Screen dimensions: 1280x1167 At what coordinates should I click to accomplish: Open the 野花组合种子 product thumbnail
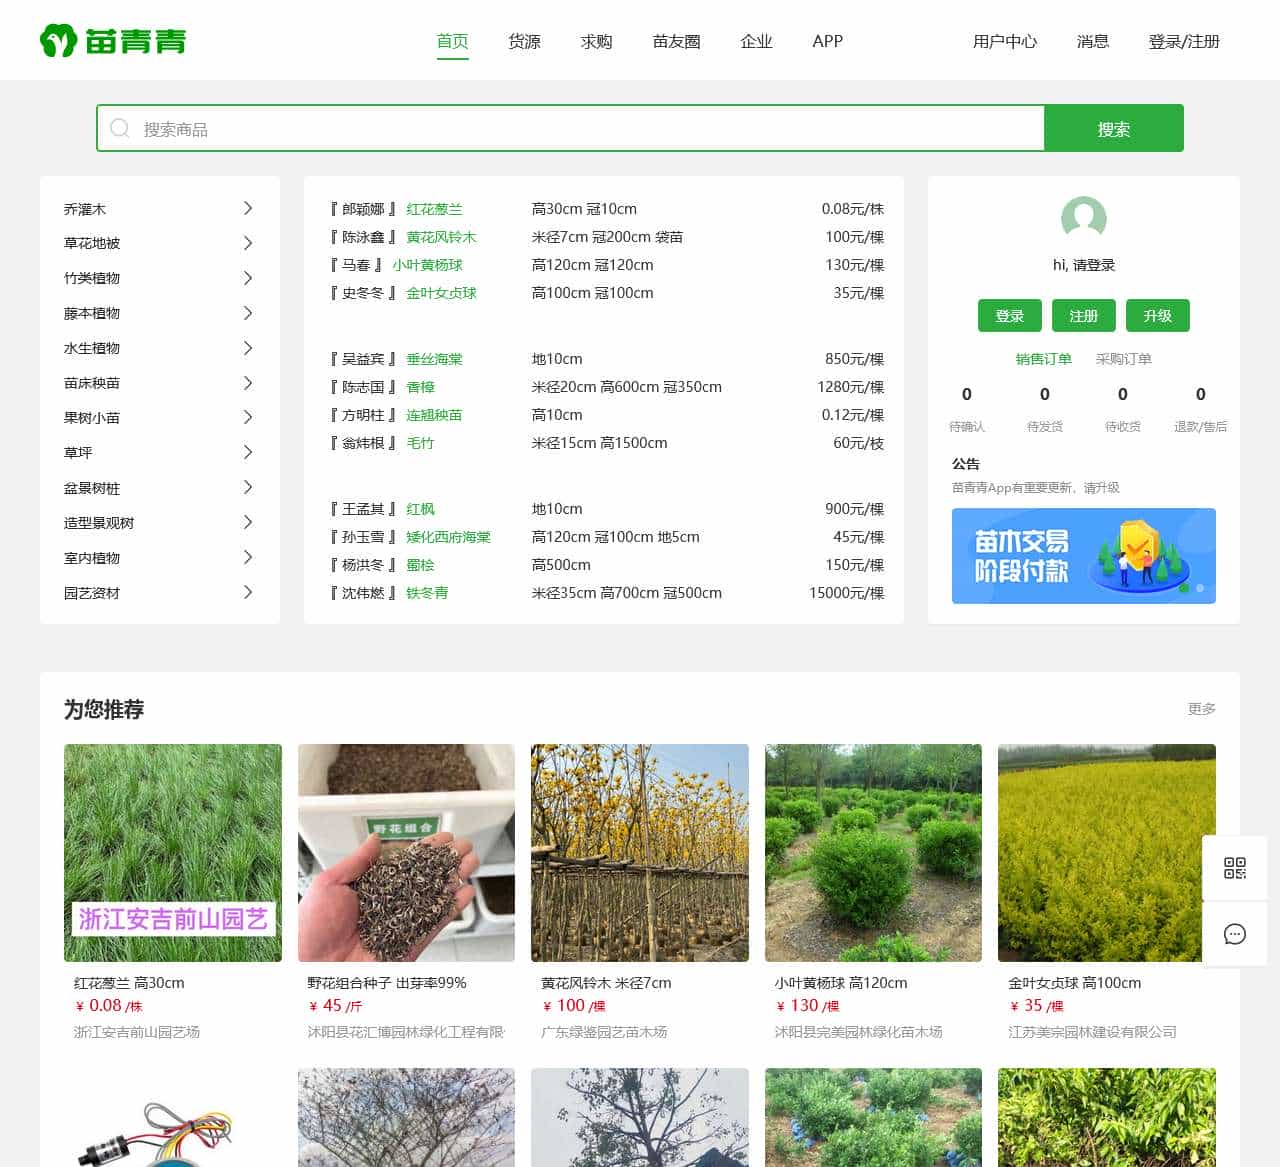click(406, 852)
